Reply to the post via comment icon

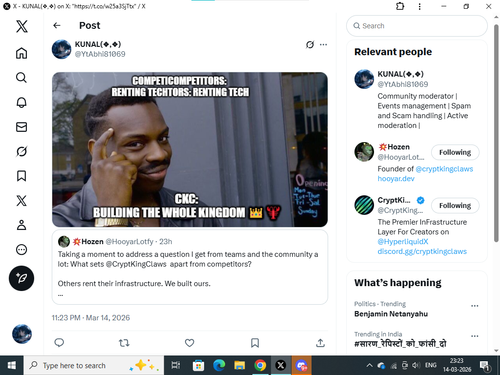point(59,343)
